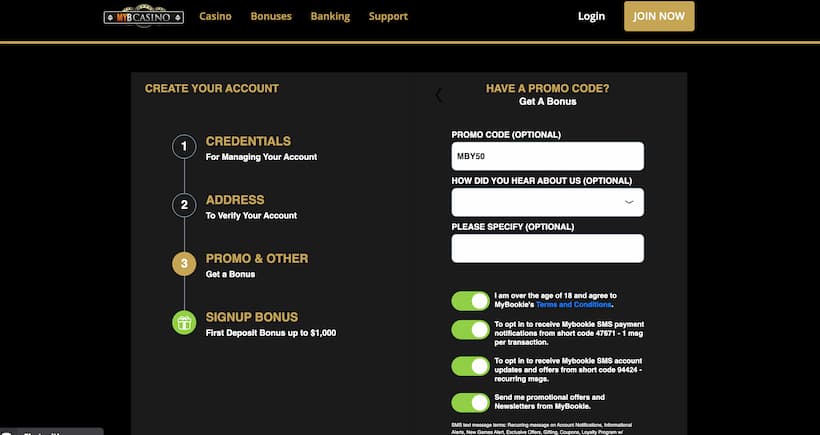Click the PROMO & OTHER step heading
820x435 pixels.
257,258
